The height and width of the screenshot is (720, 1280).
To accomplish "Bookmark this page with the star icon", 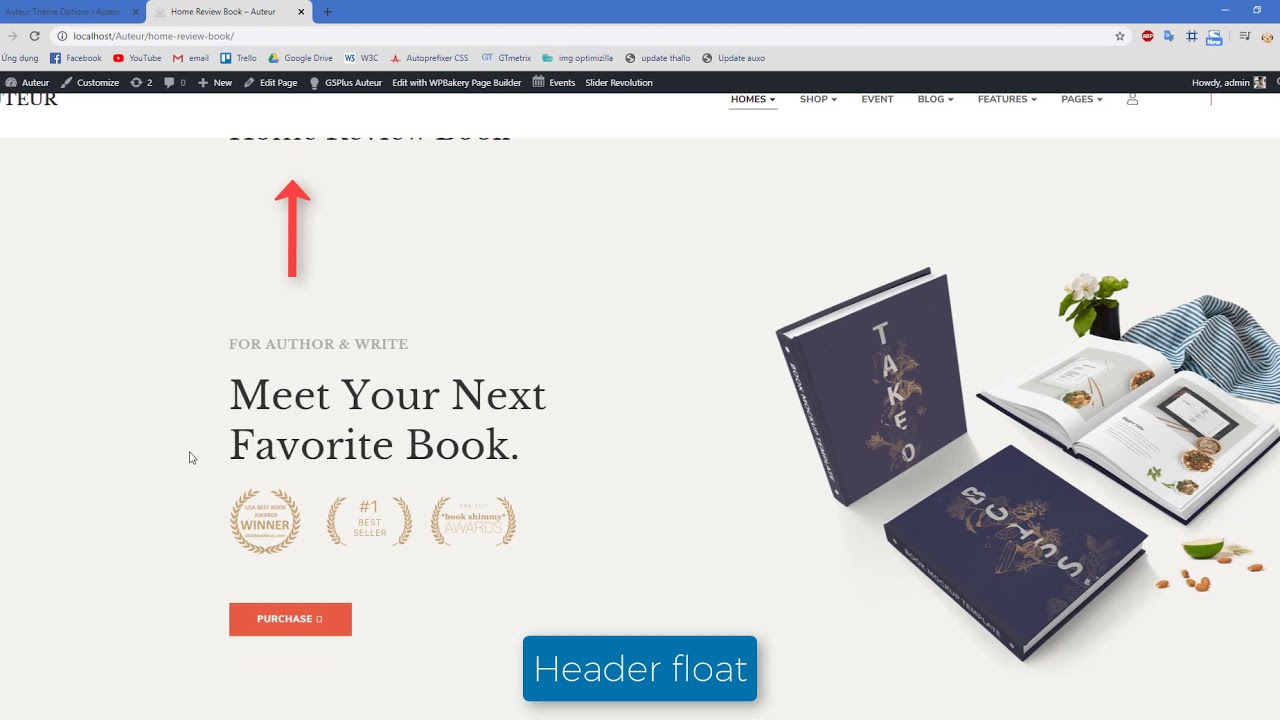I will click(x=1120, y=36).
